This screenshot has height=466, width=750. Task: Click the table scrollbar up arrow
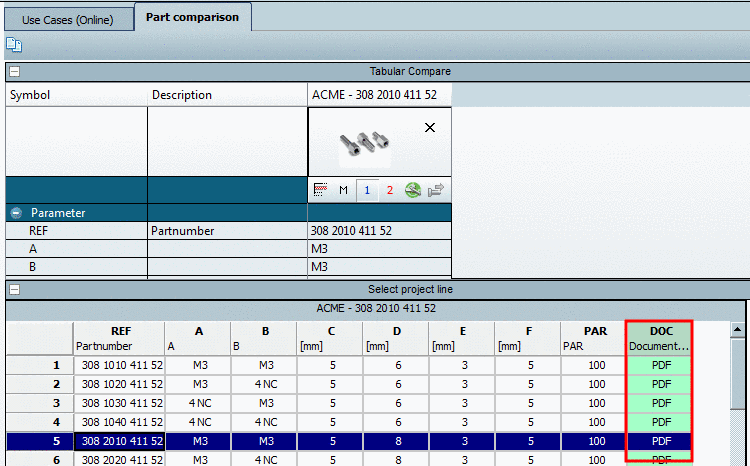[x=737, y=329]
